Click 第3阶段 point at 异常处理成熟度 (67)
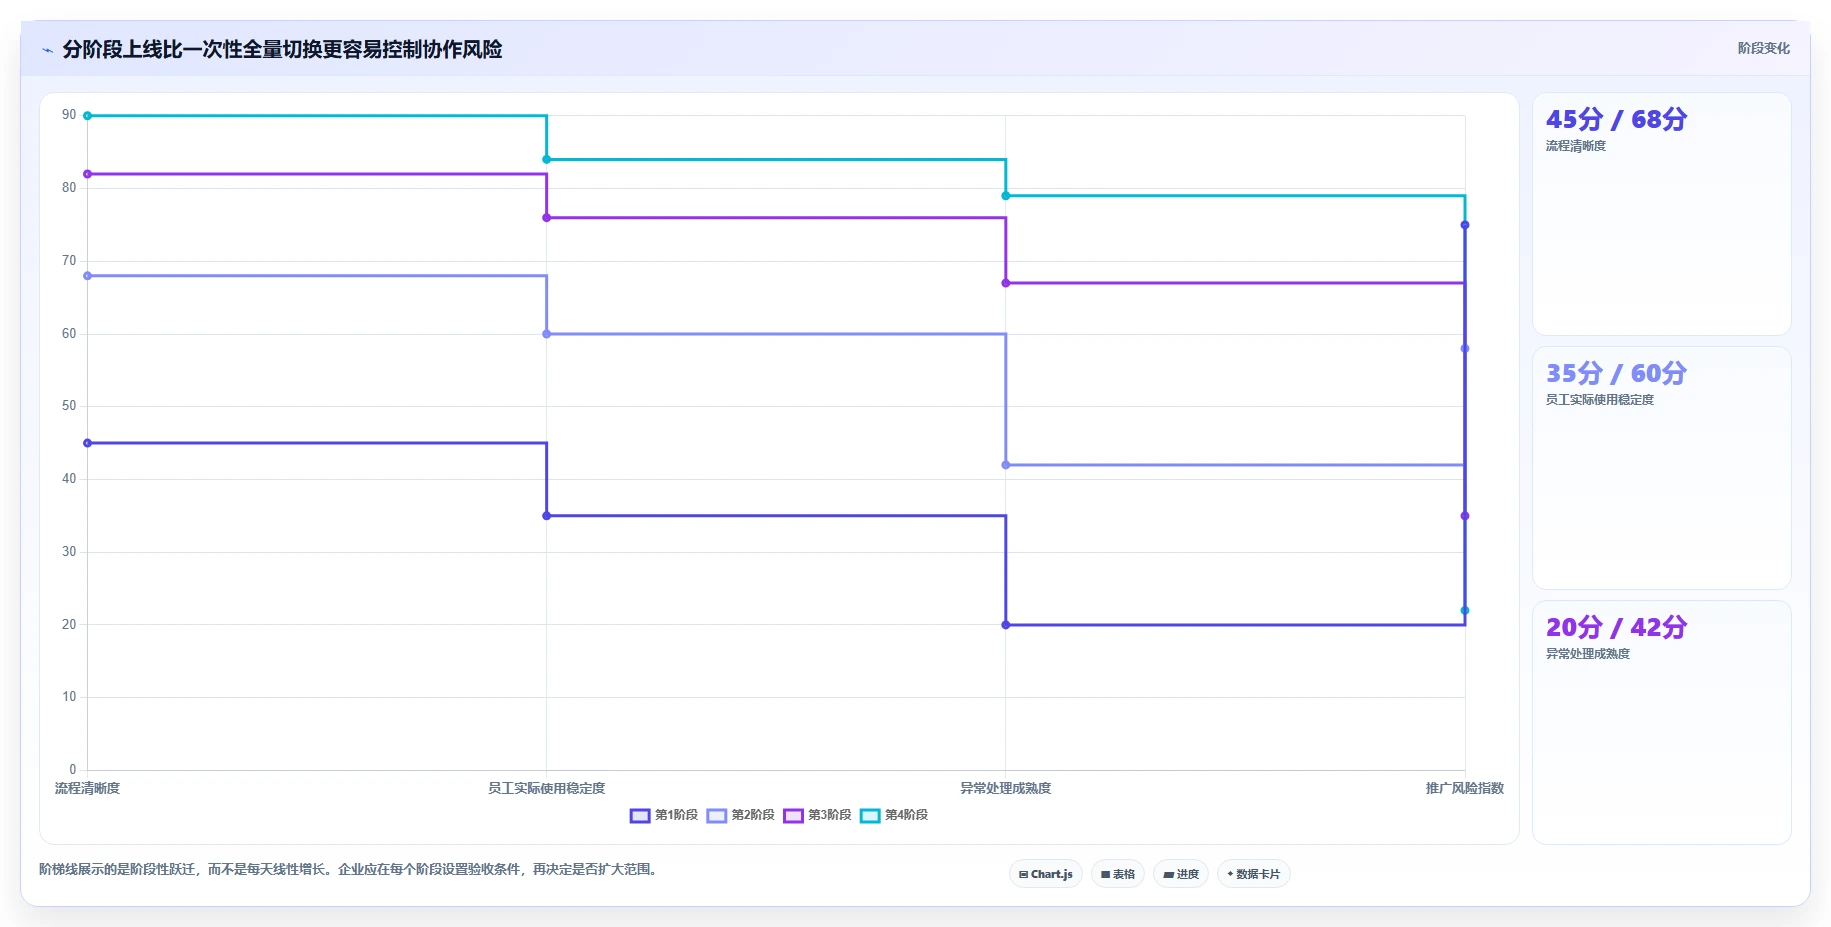The width and height of the screenshot is (1831, 927). (x=1006, y=283)
